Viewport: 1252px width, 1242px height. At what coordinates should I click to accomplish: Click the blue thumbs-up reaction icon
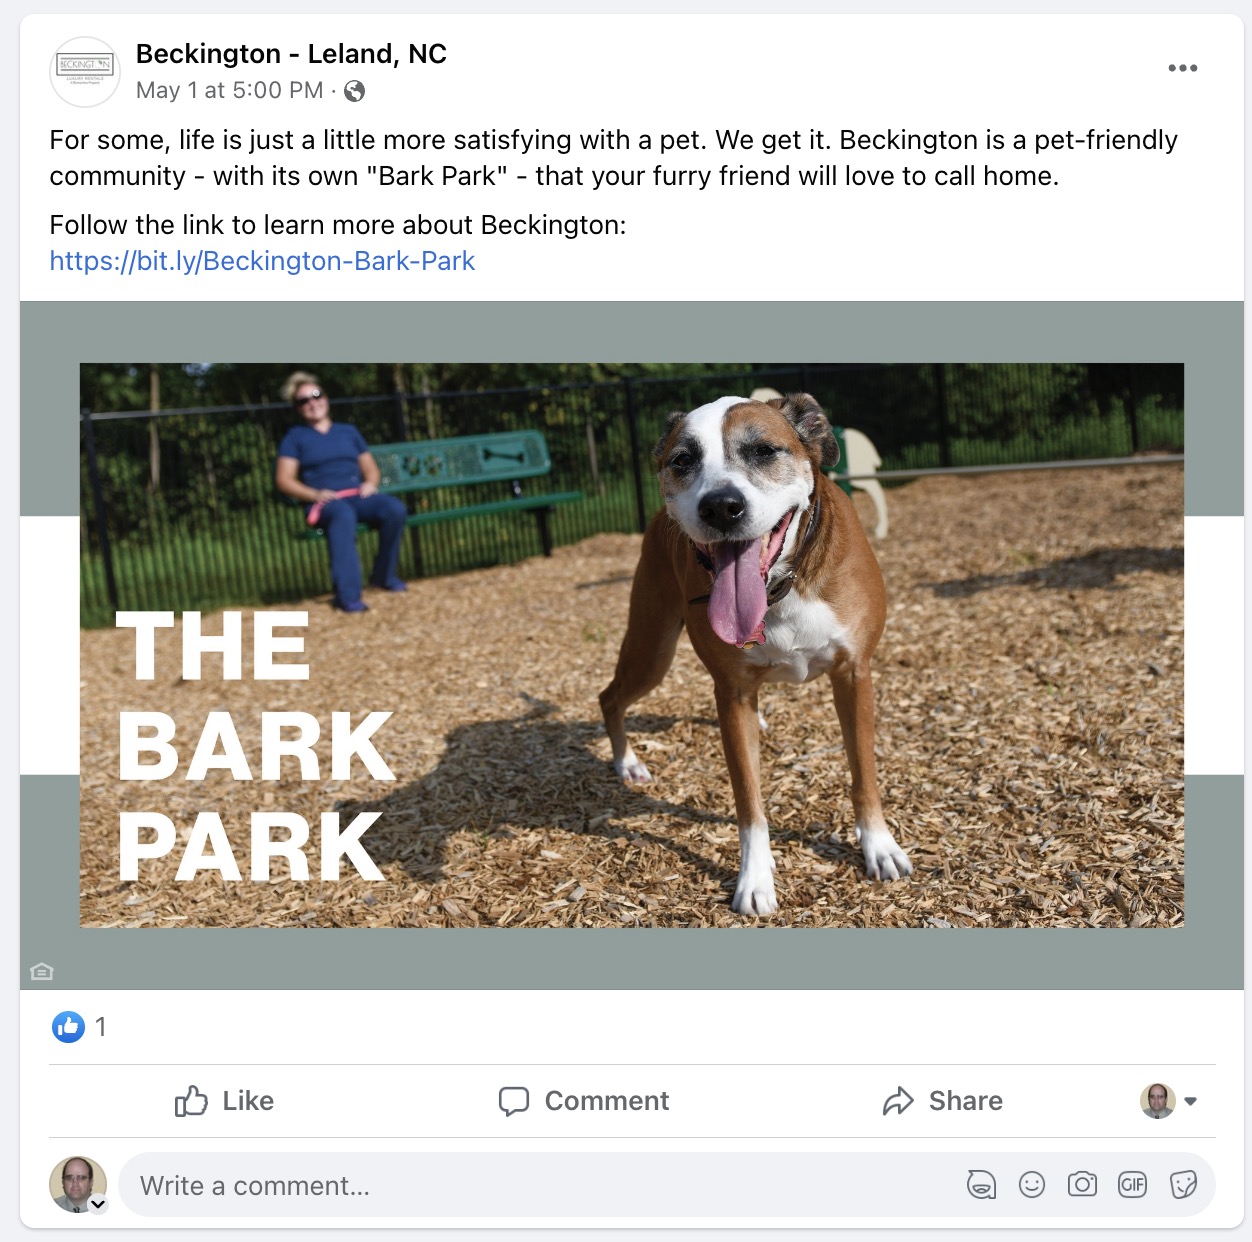pos(68,1026)
